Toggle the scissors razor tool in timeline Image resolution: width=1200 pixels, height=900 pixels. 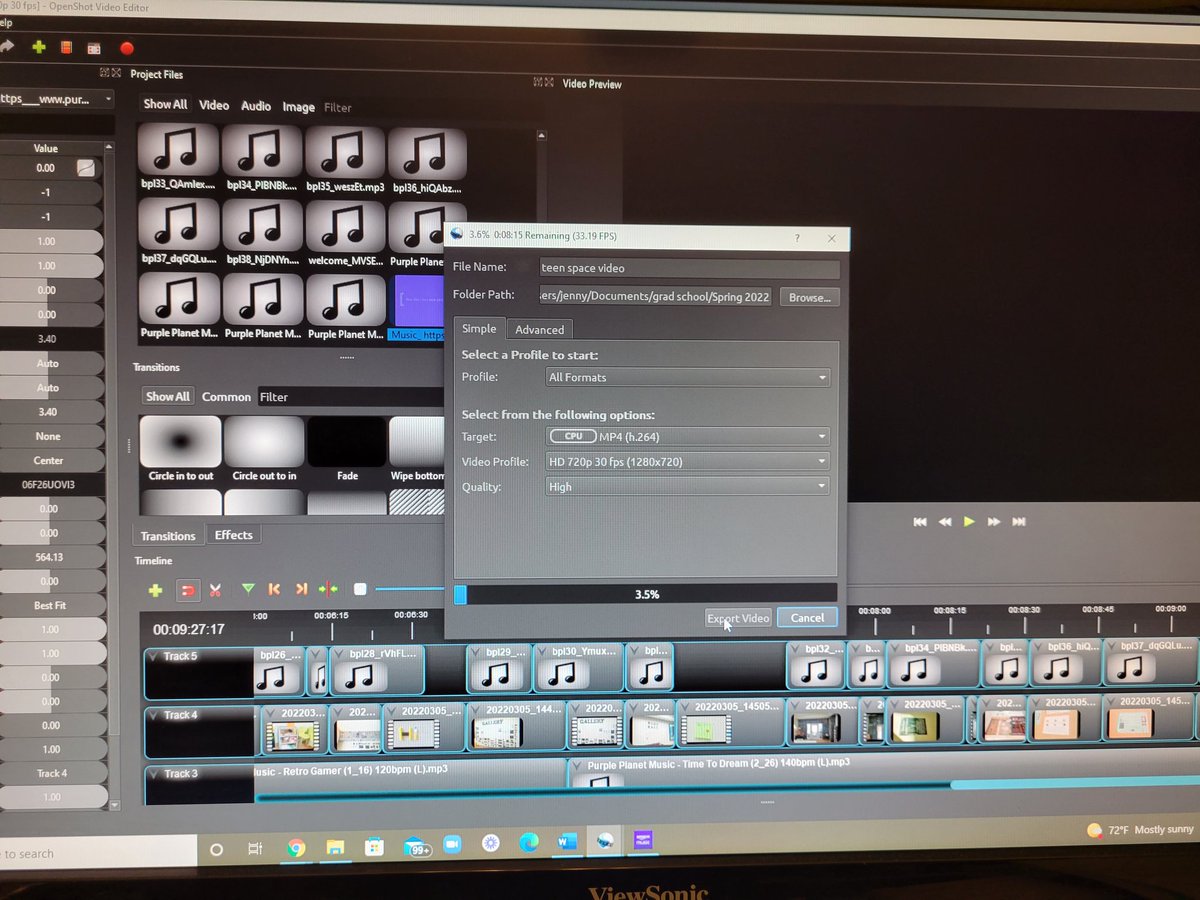tap(215, 590)
